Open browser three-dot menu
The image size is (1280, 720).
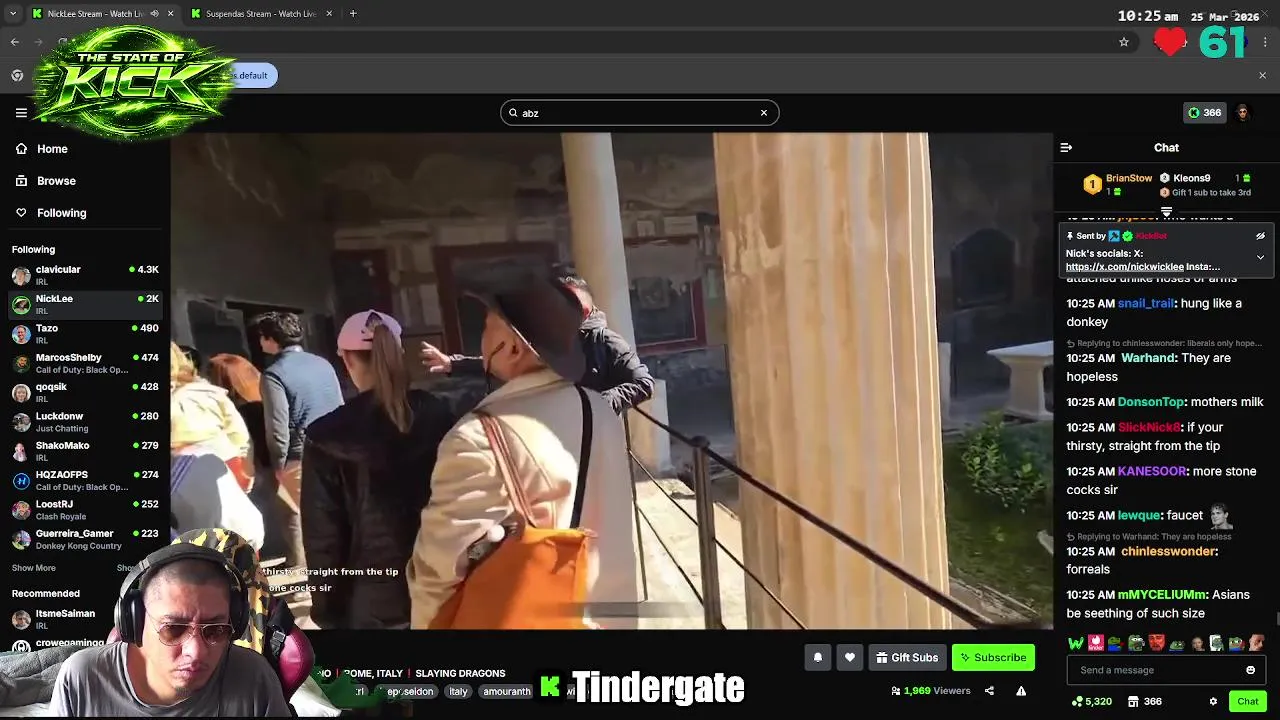click(x=1266, y=42)
